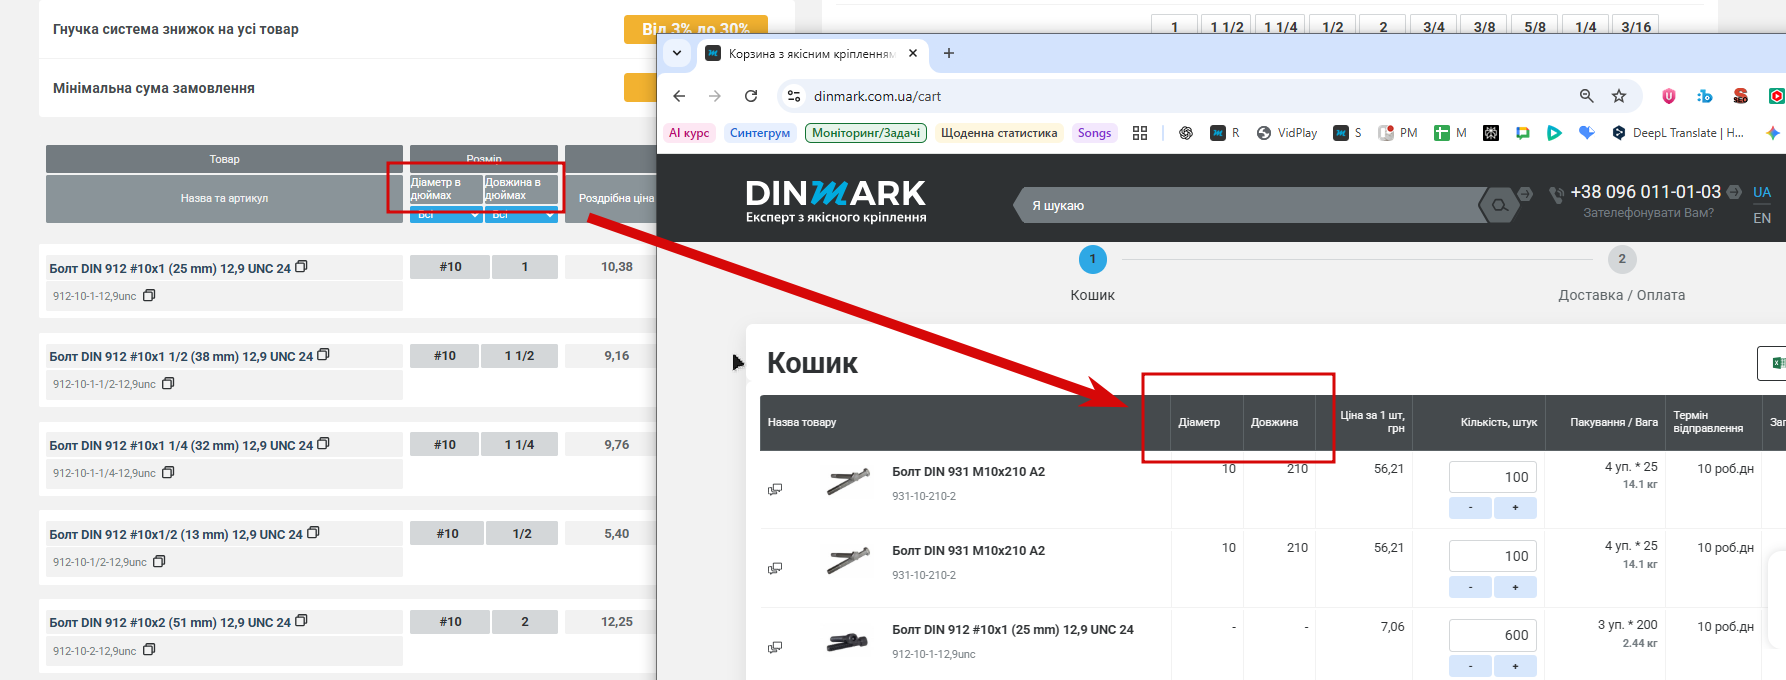Open the PM bookmark

click(x=1398, y=133)
